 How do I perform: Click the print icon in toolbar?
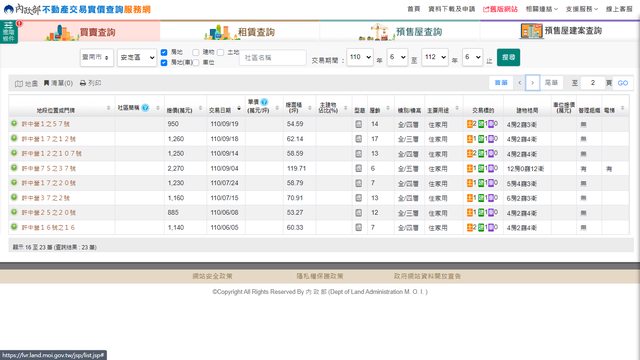click(83, 83)
